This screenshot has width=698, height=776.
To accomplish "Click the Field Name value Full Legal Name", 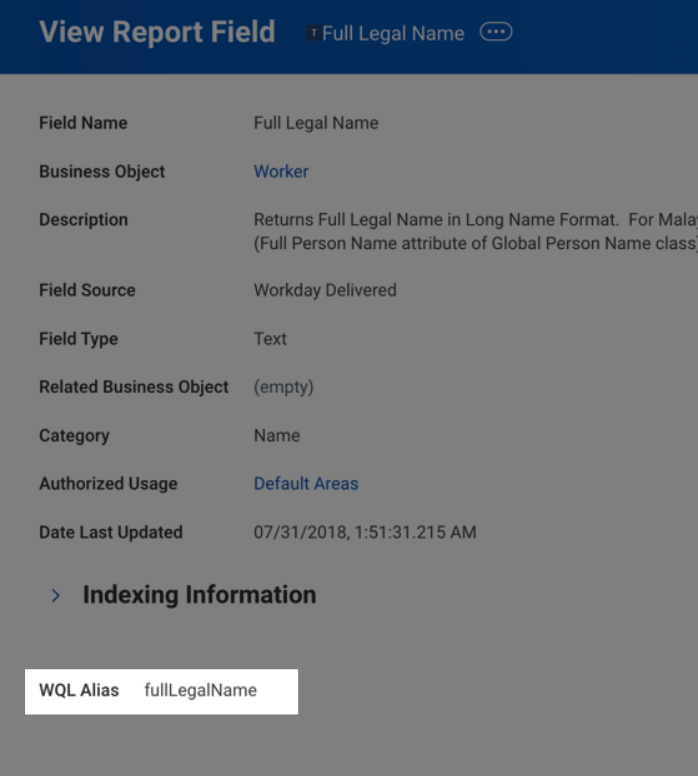I will point(316,123).
